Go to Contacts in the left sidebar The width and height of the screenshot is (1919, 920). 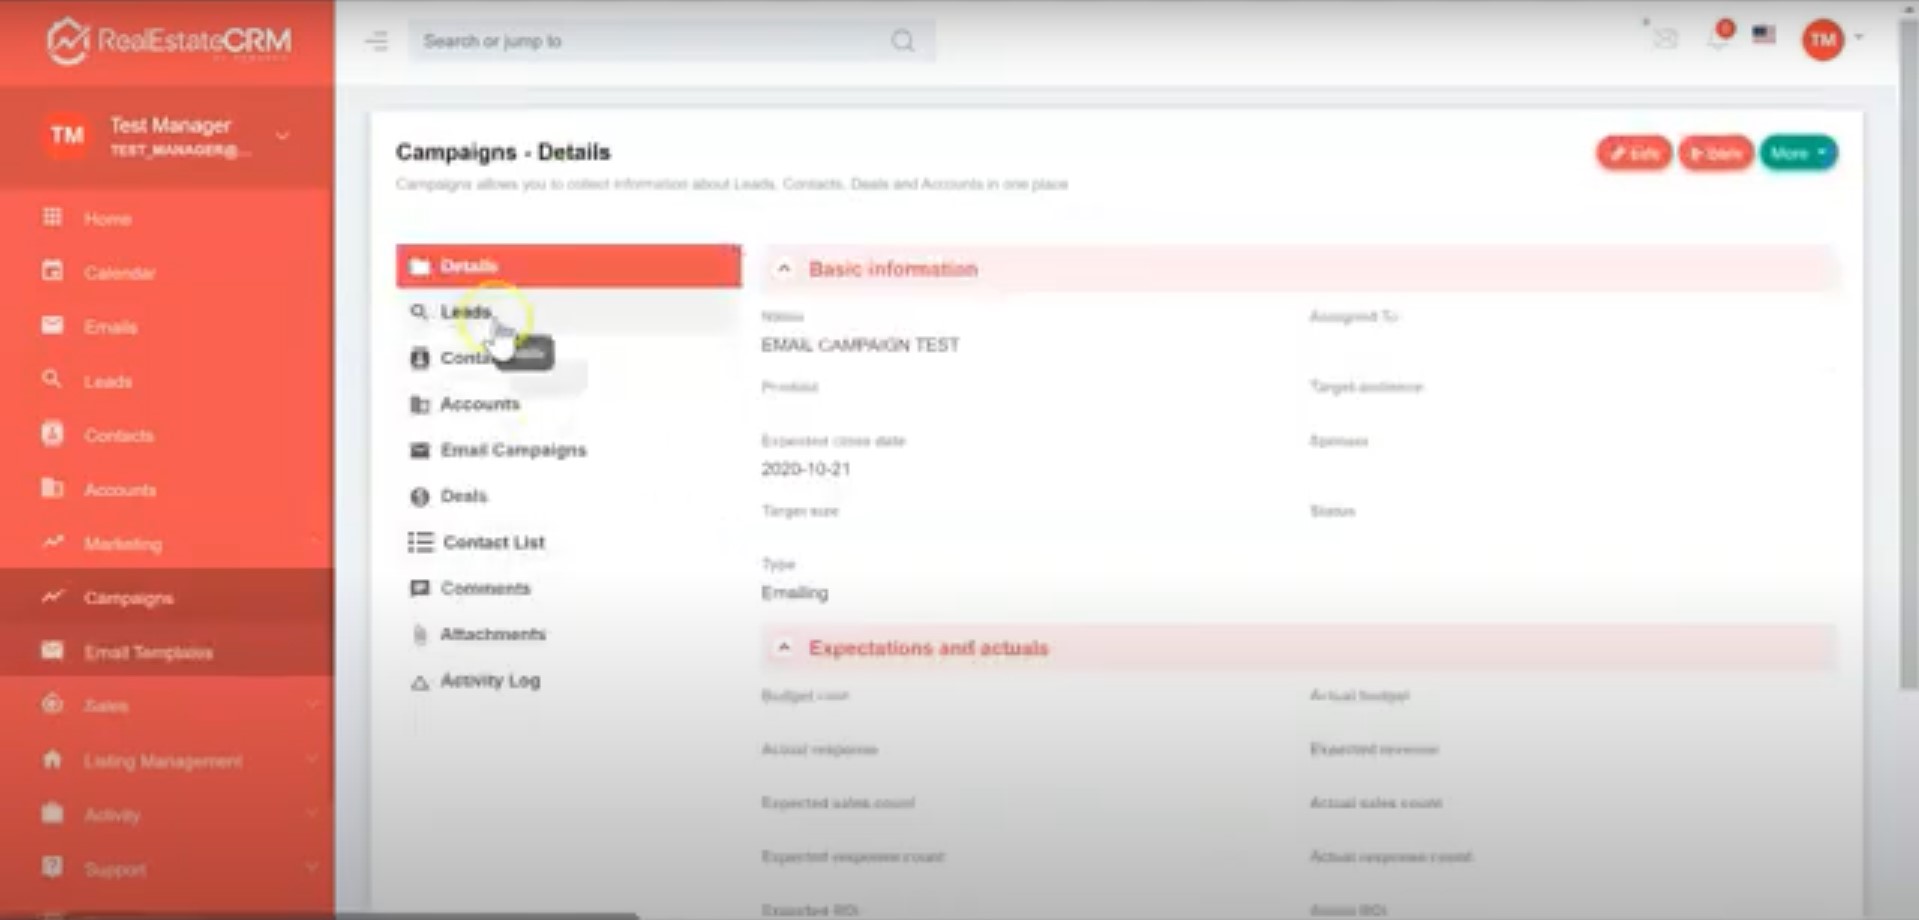tap(118, 436)
